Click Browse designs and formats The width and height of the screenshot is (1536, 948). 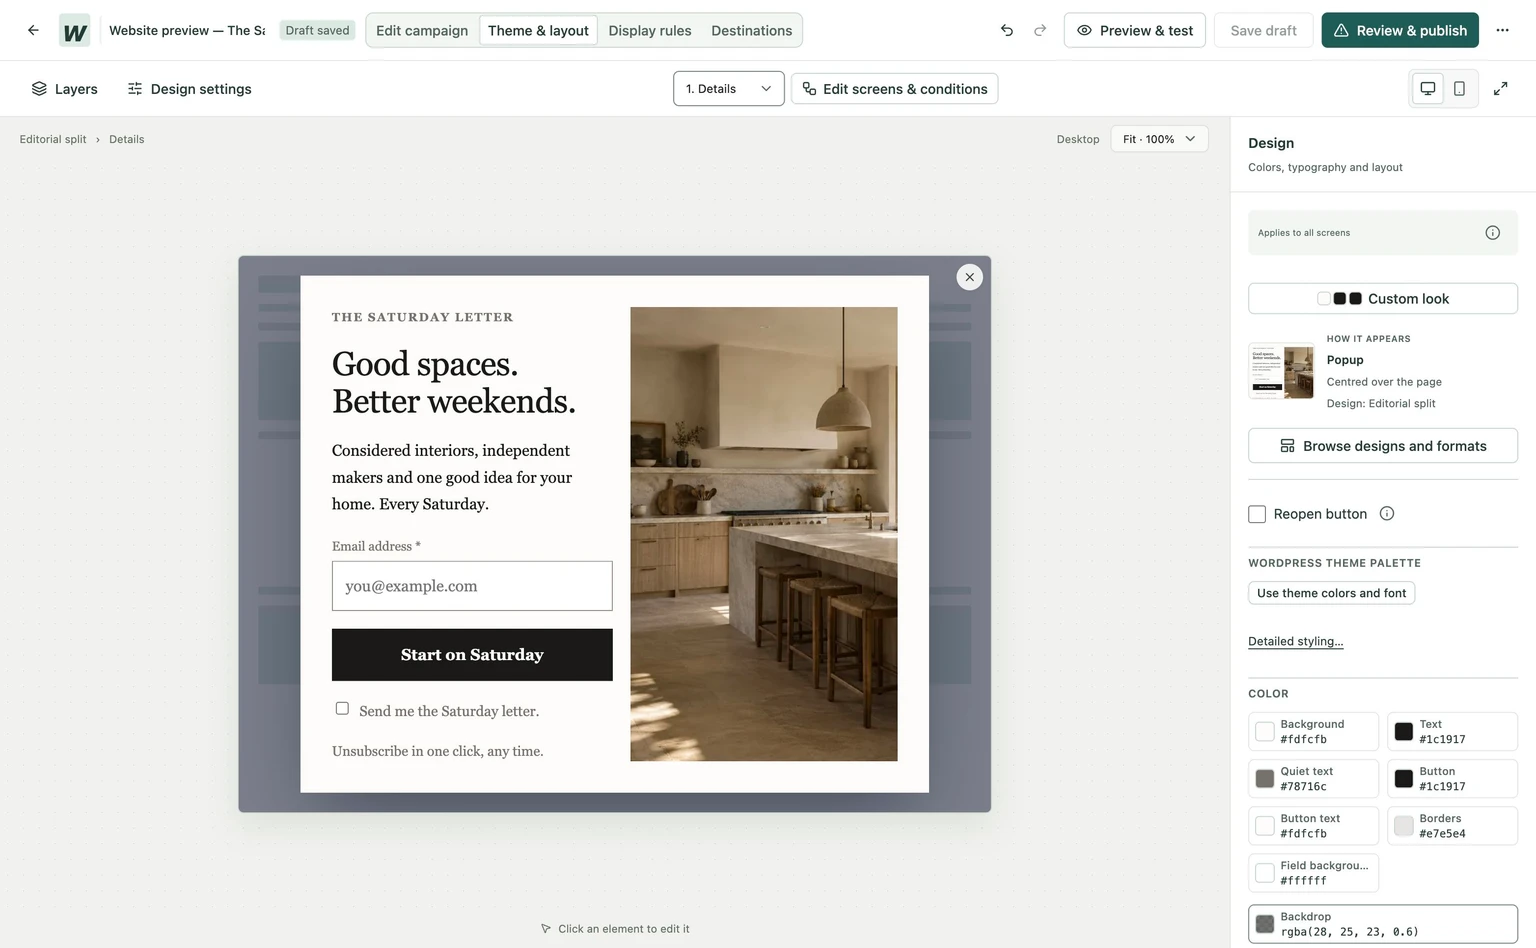pos(1383,446)
